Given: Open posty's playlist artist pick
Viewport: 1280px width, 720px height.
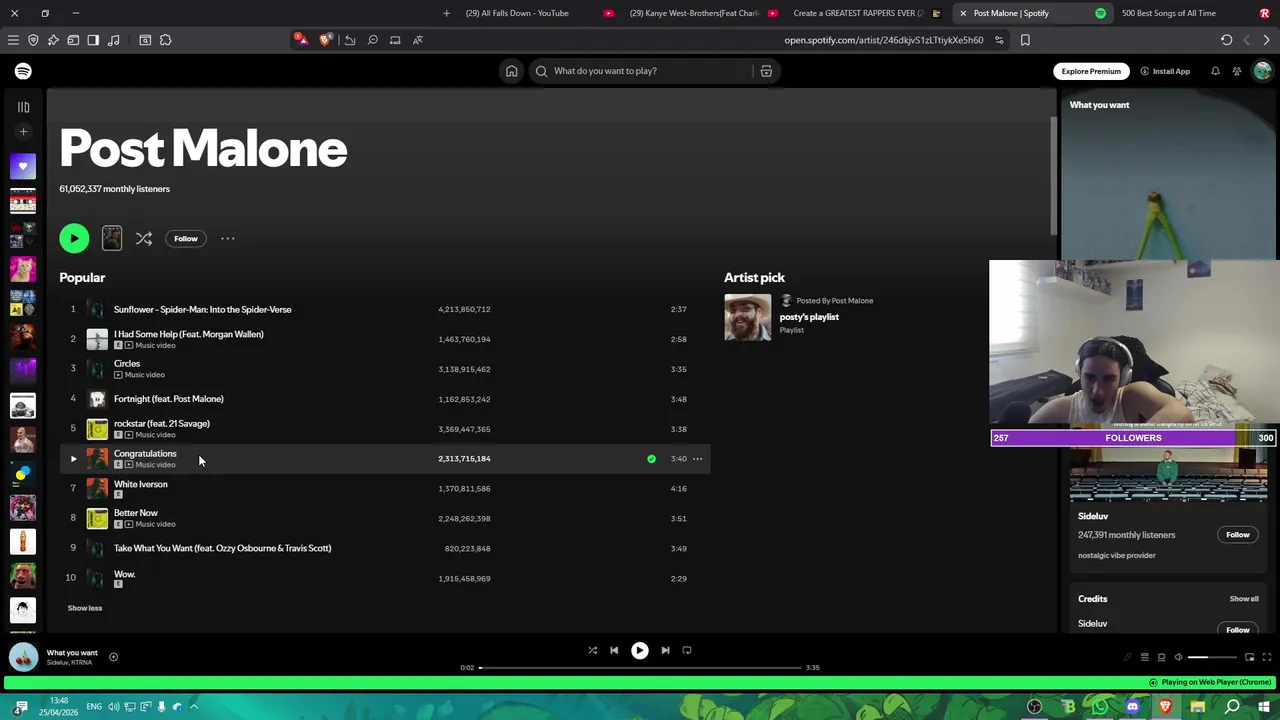Looking at the screenshot, I should point(809,317).
